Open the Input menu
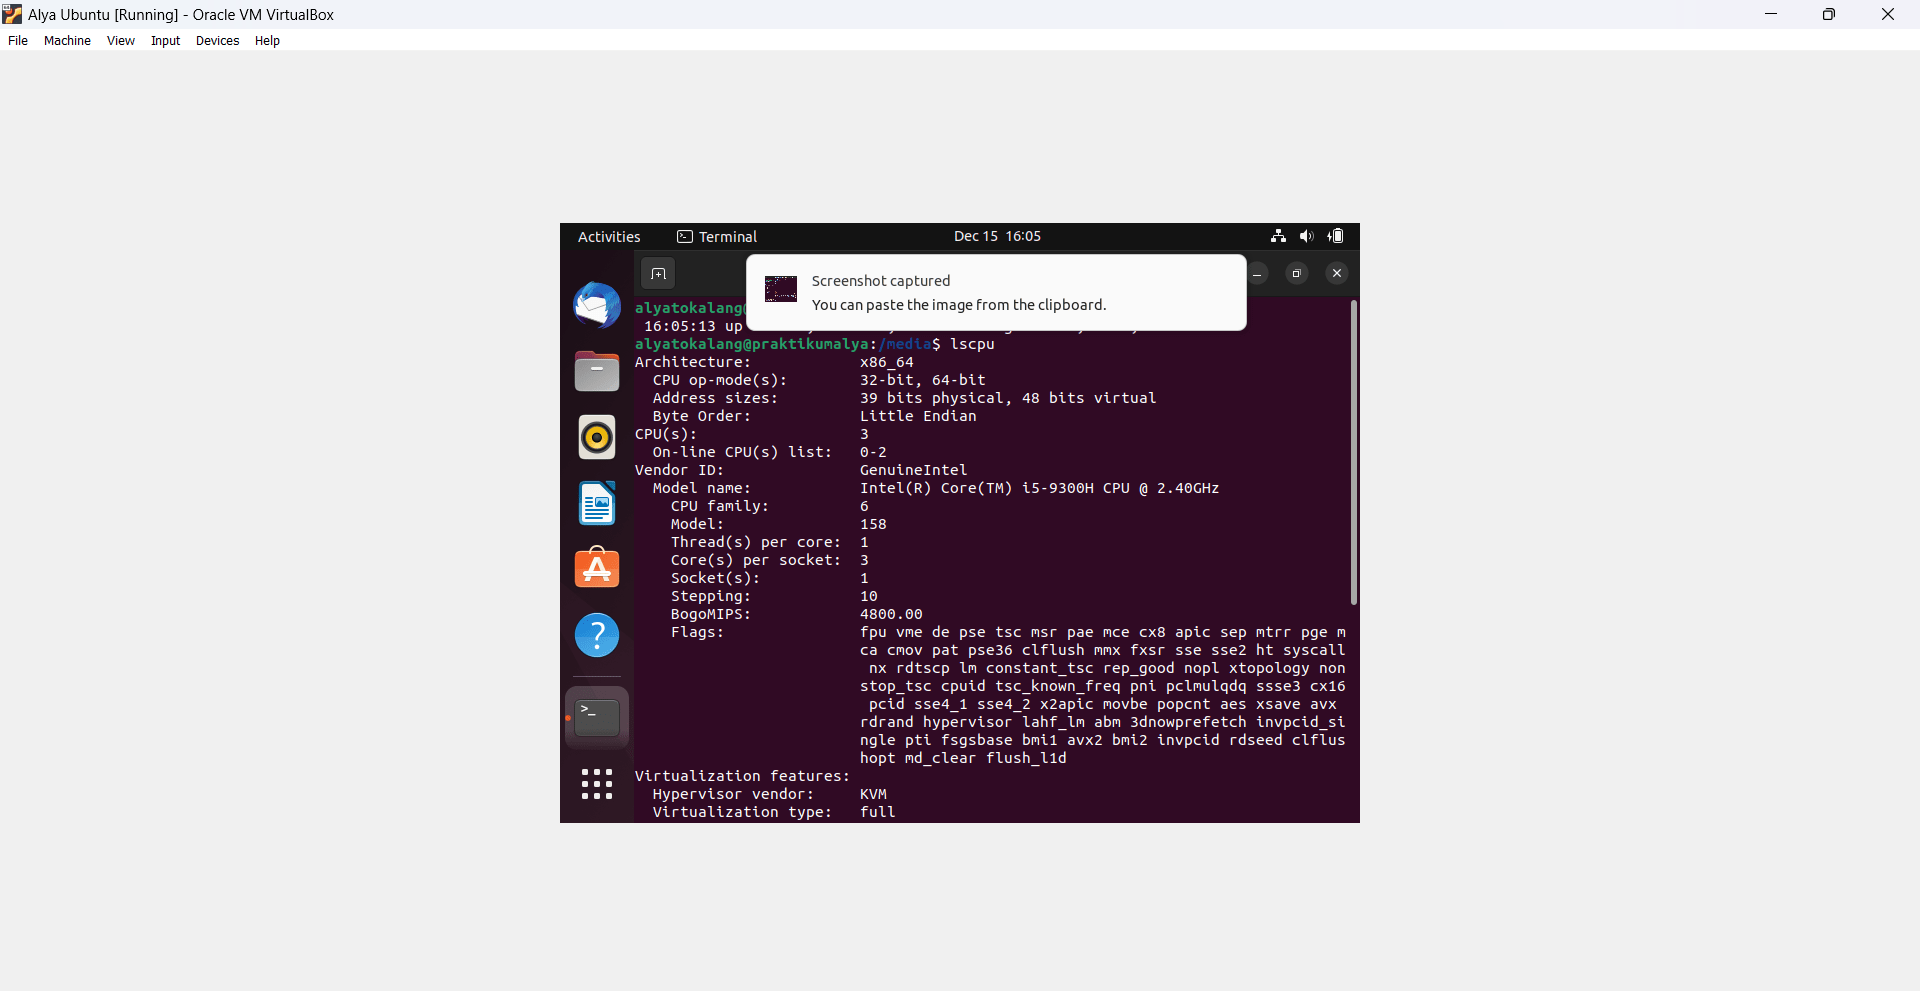This screenshot has width=1920, height=991. coord(165,41)
